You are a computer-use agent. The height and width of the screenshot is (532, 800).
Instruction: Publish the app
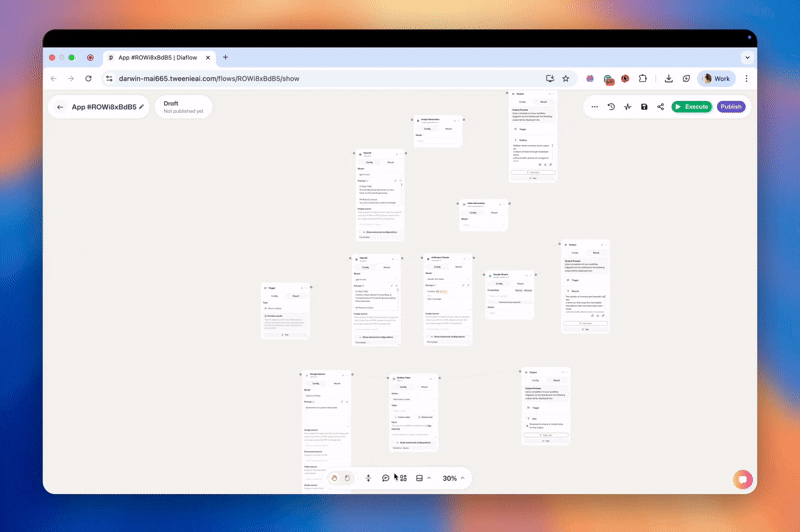[731, 107]
